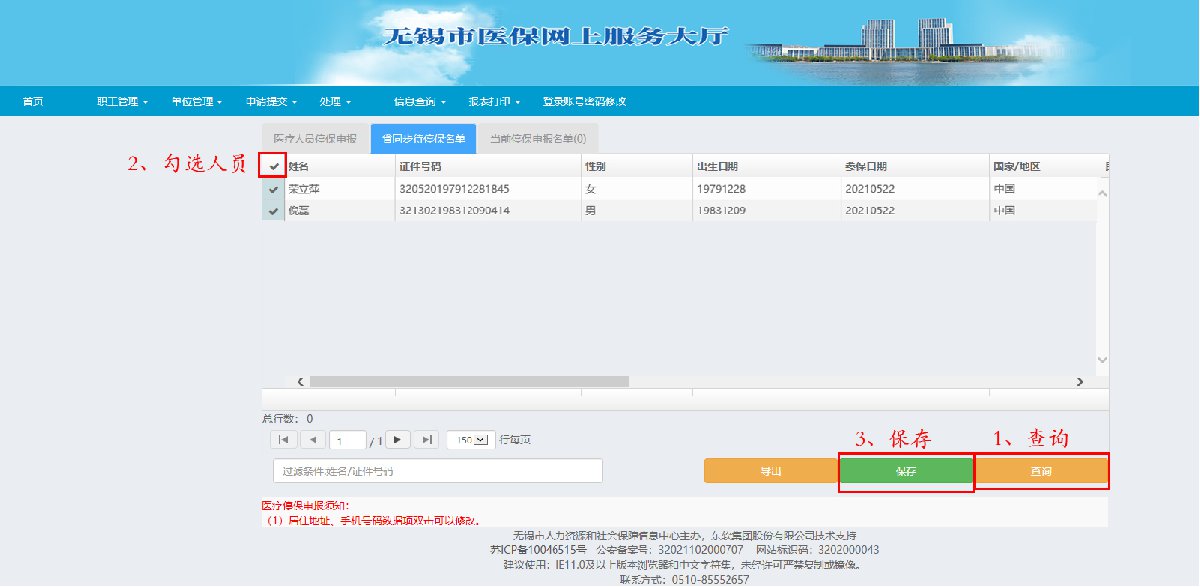Toggle the select-all checkbox in table header
This screenshot has width=1200, height=587.
click(x=273, y=166)
